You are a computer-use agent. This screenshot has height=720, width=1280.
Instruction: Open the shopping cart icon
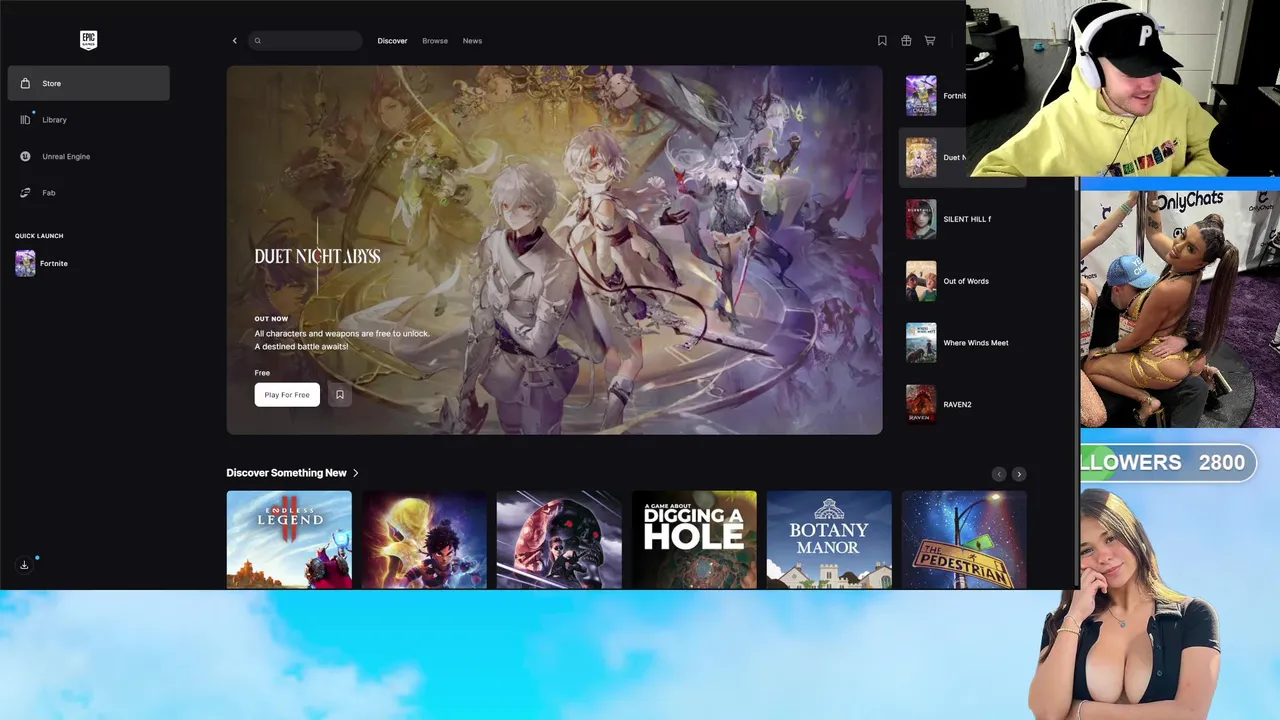pyautogui.click(x=930, y=41)
